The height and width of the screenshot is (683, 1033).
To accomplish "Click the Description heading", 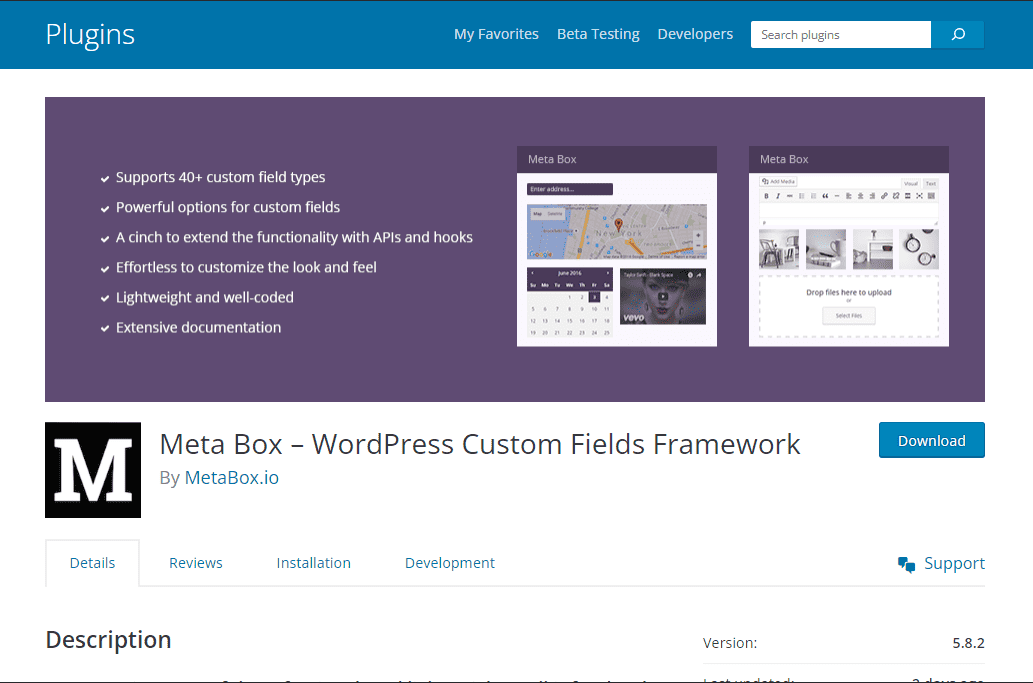I will (x=109, y=640).
